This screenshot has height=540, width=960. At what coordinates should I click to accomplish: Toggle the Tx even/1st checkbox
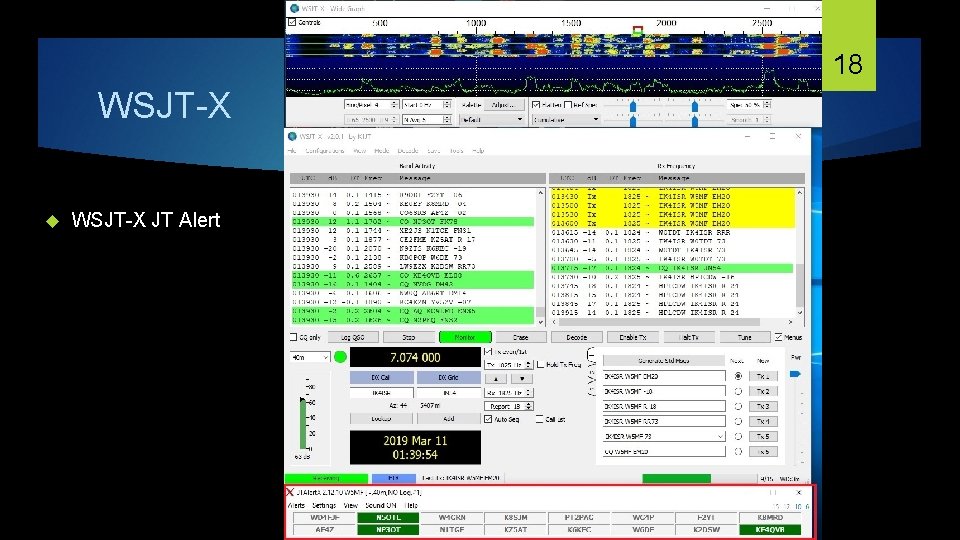tap(488, 352)
